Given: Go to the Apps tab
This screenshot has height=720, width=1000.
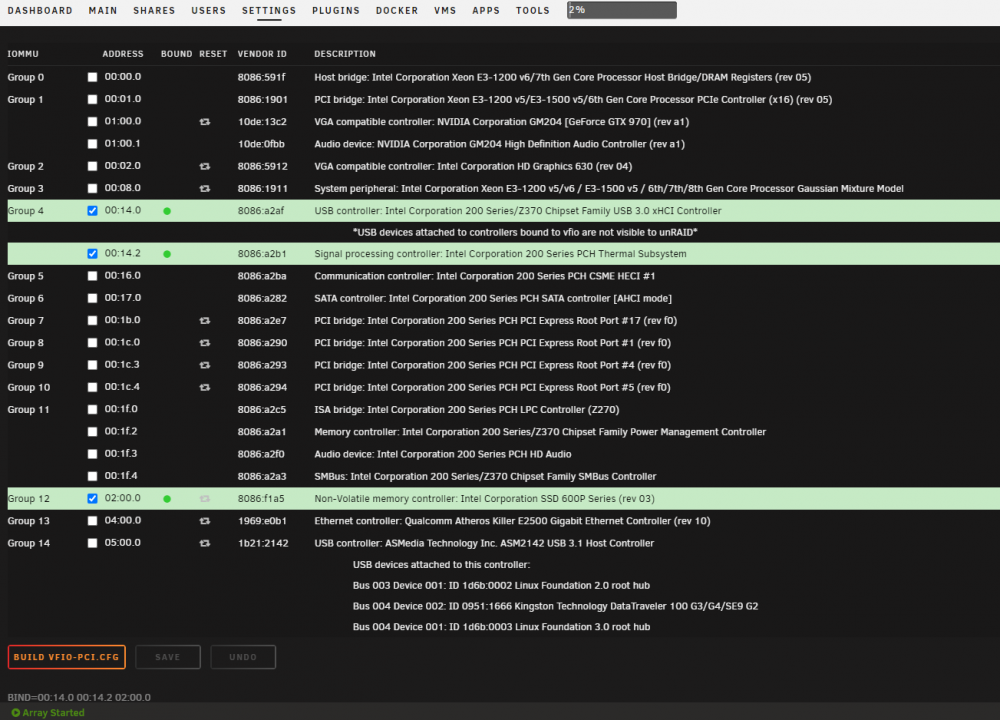Looking at the screenshot, I should click(486, 11).
